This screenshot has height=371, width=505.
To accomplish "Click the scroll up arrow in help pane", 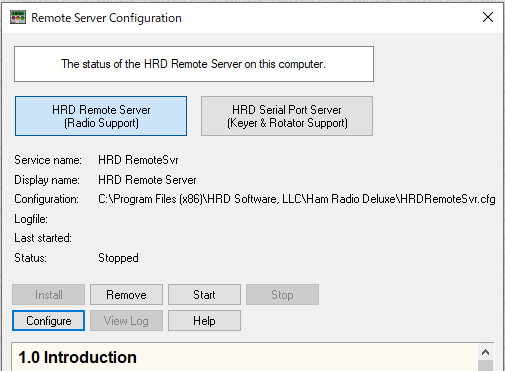I will (486, 352).
